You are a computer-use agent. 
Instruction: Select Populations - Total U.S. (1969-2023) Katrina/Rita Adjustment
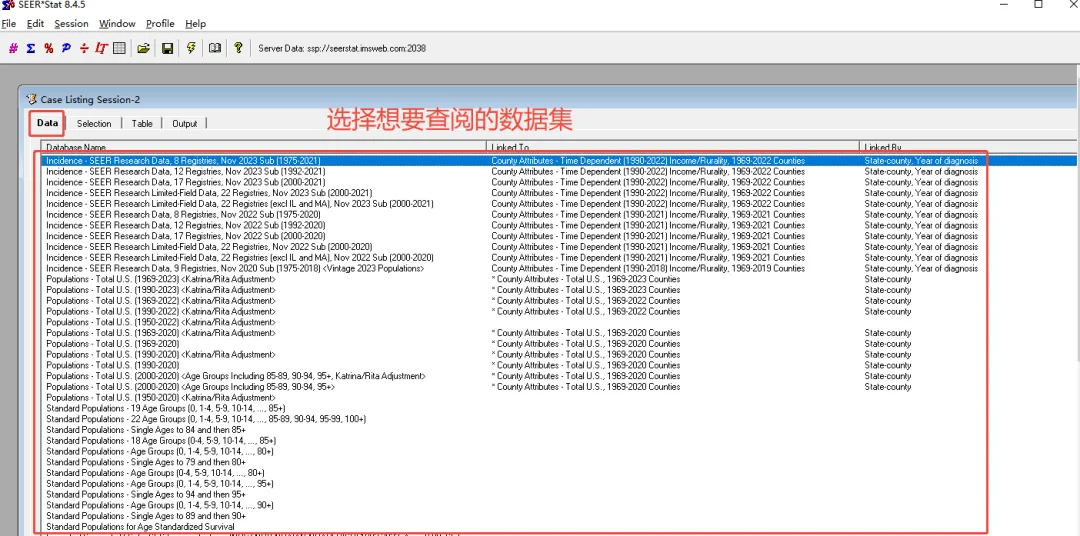point(160,279)
